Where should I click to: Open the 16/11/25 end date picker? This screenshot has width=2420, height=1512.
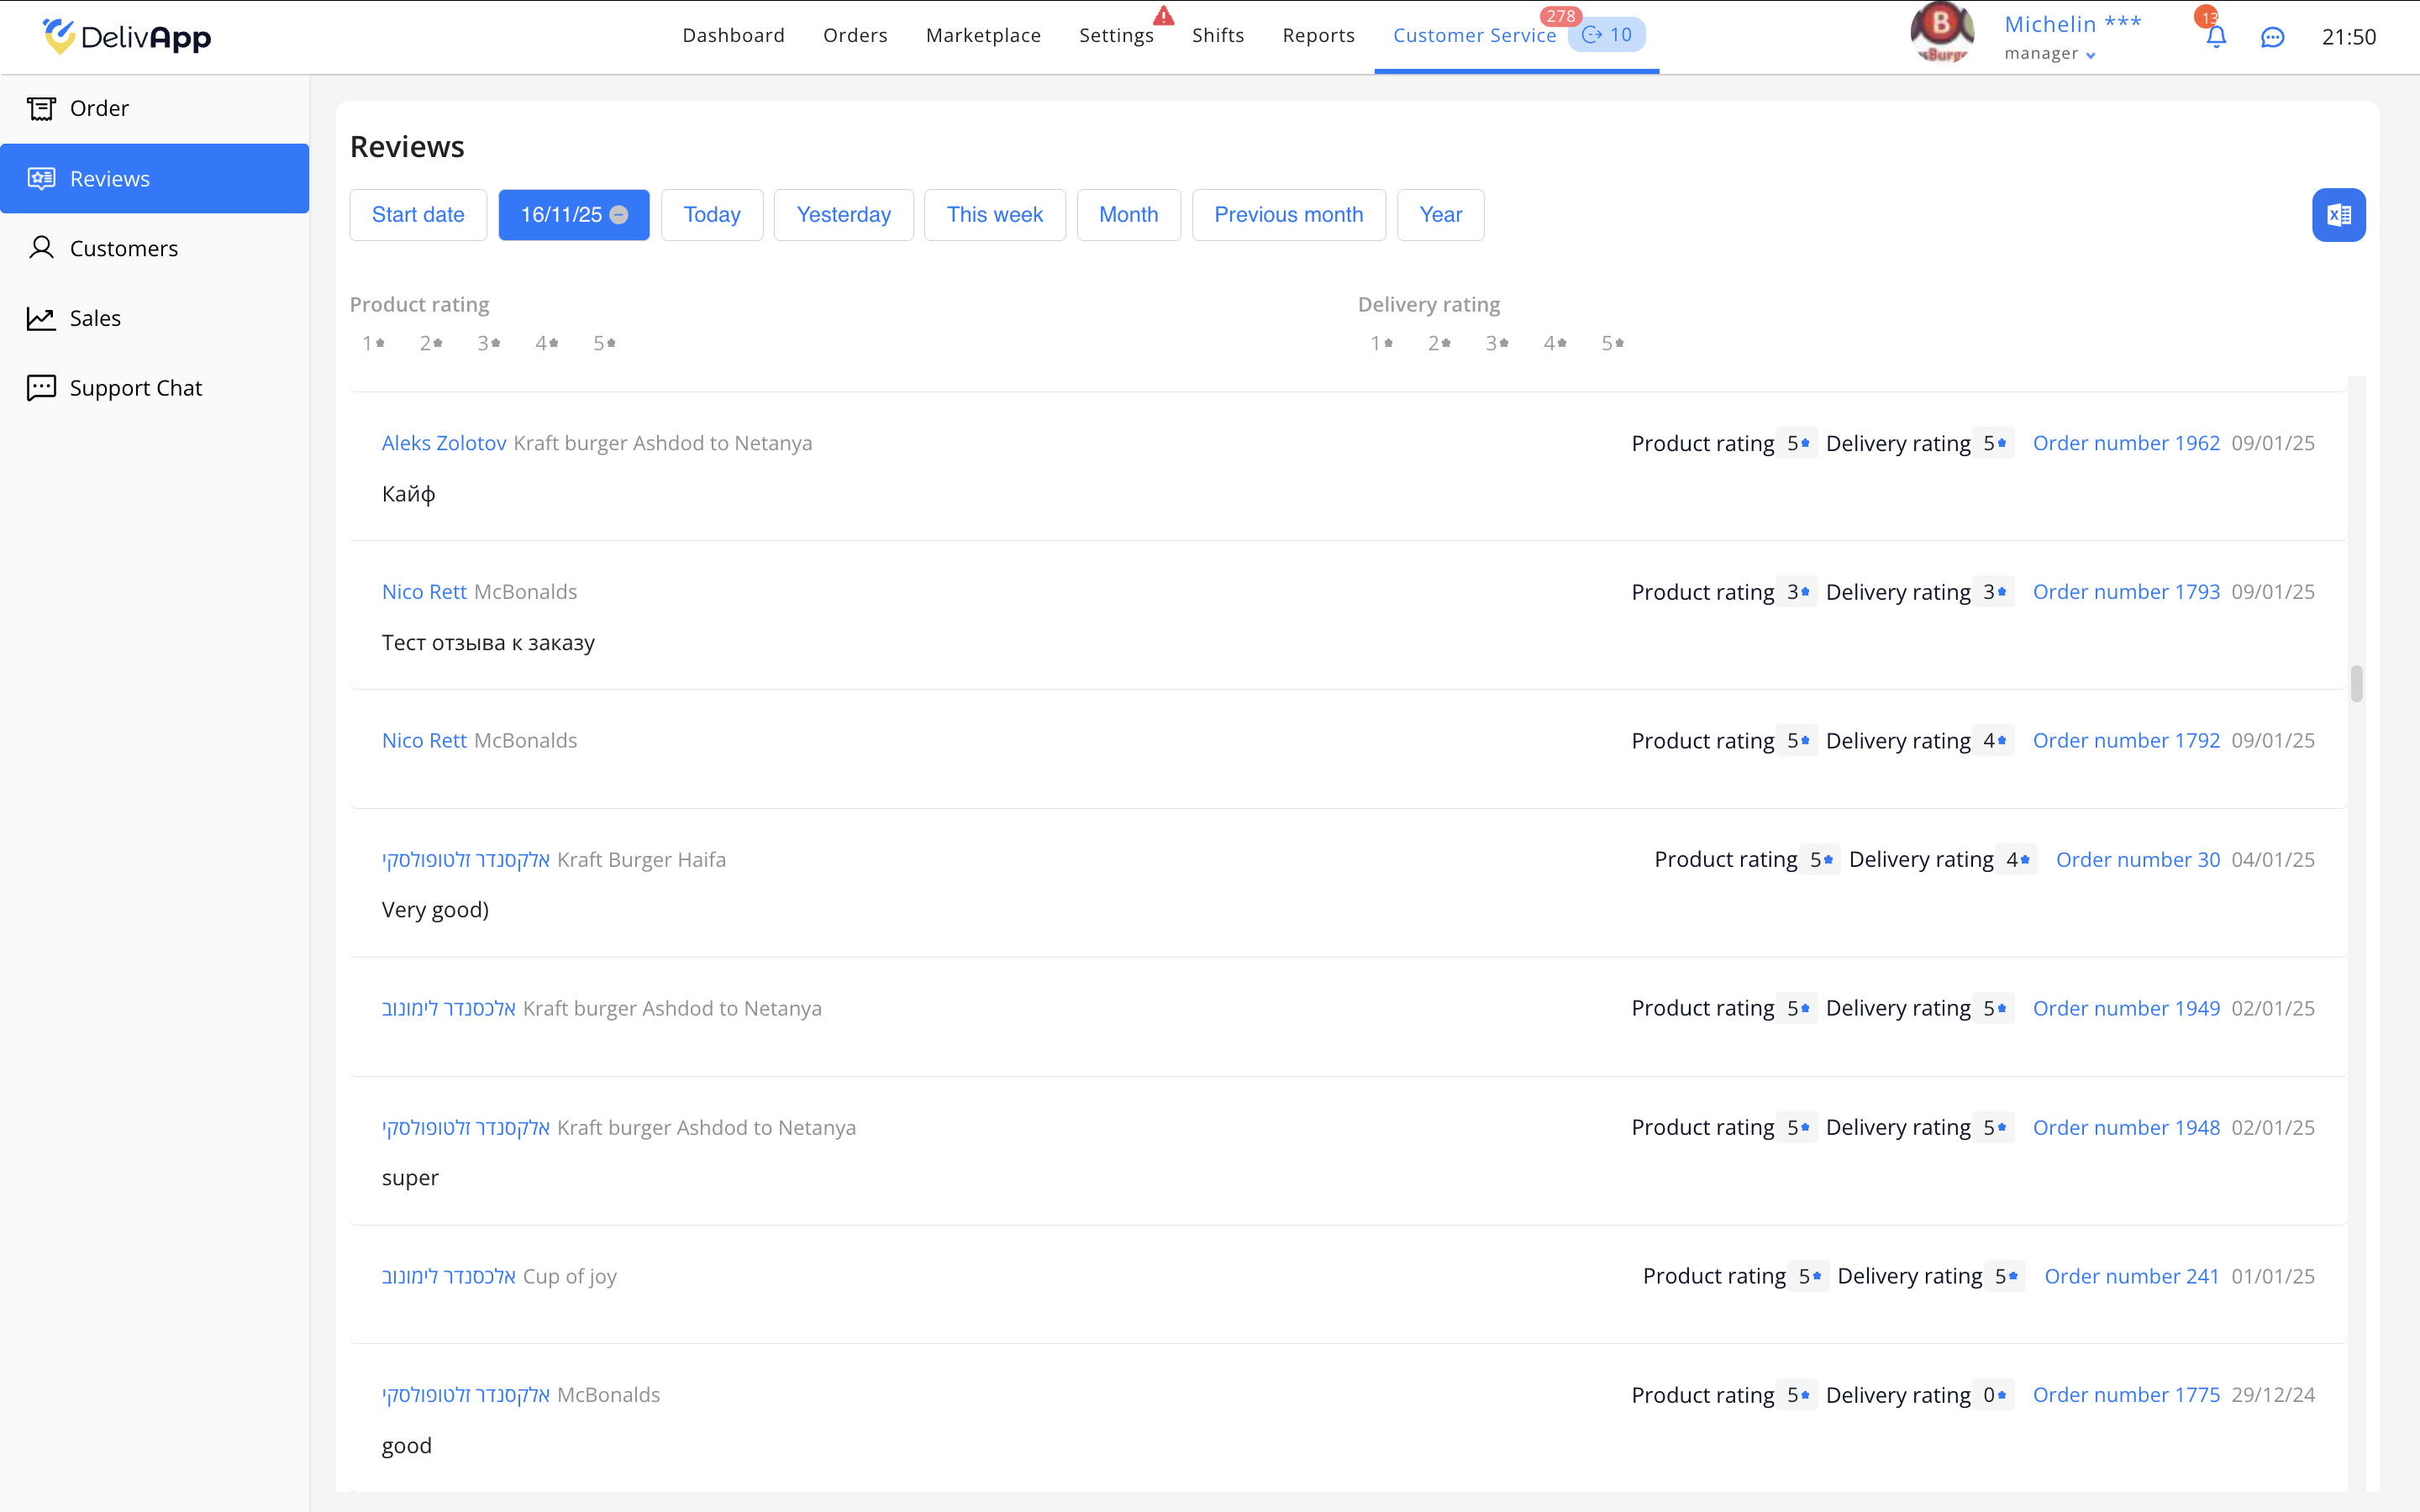coord(561,215)
